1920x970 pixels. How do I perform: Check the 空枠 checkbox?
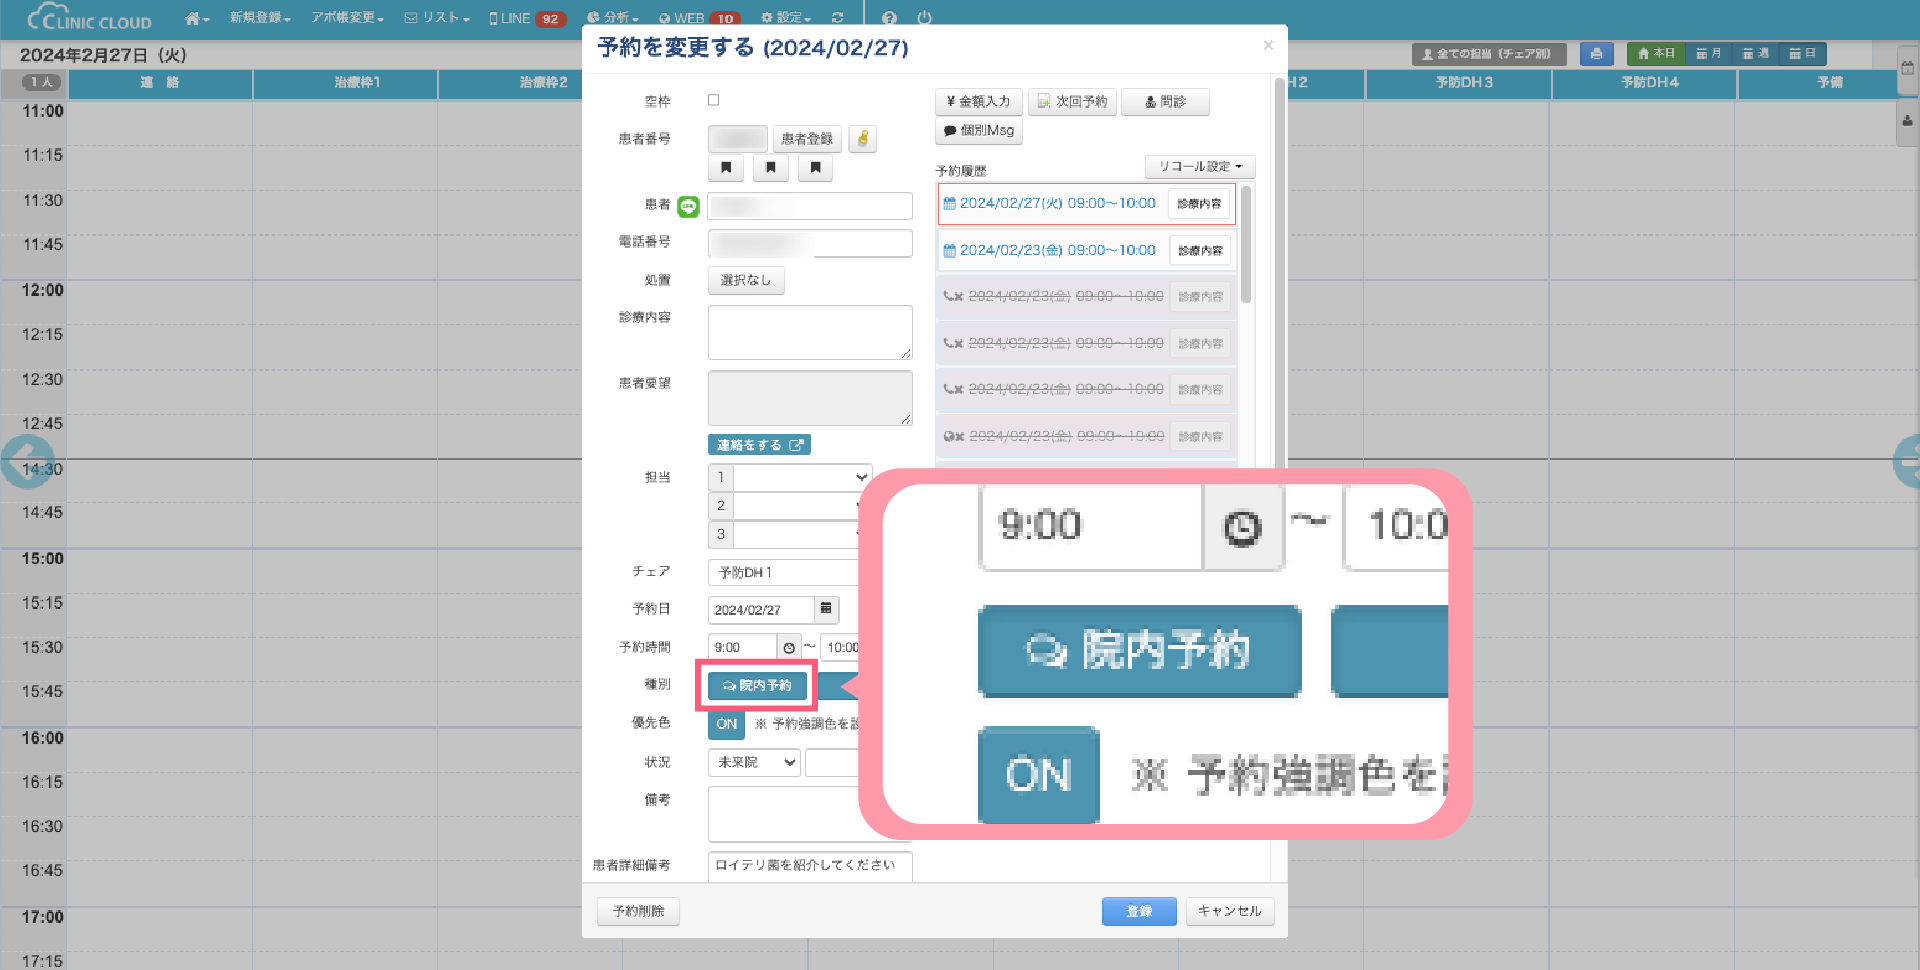pos(714,100)
